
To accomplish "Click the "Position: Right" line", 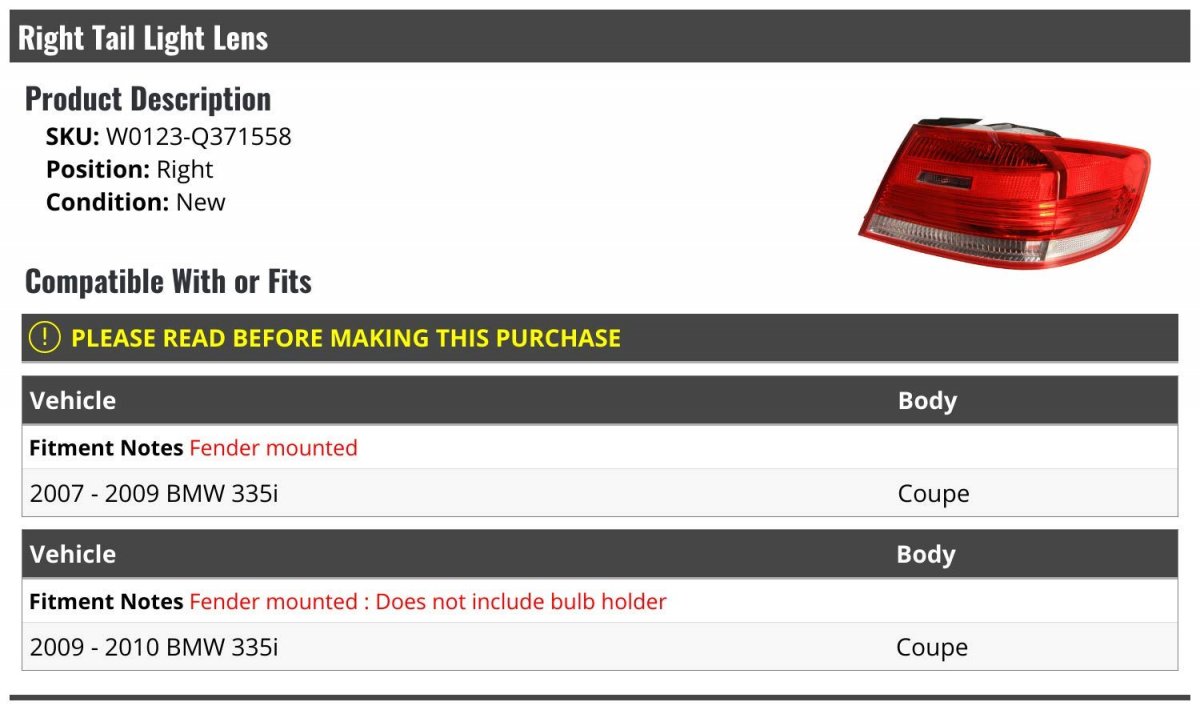I will pyautogui.click(x=129, y=169).
